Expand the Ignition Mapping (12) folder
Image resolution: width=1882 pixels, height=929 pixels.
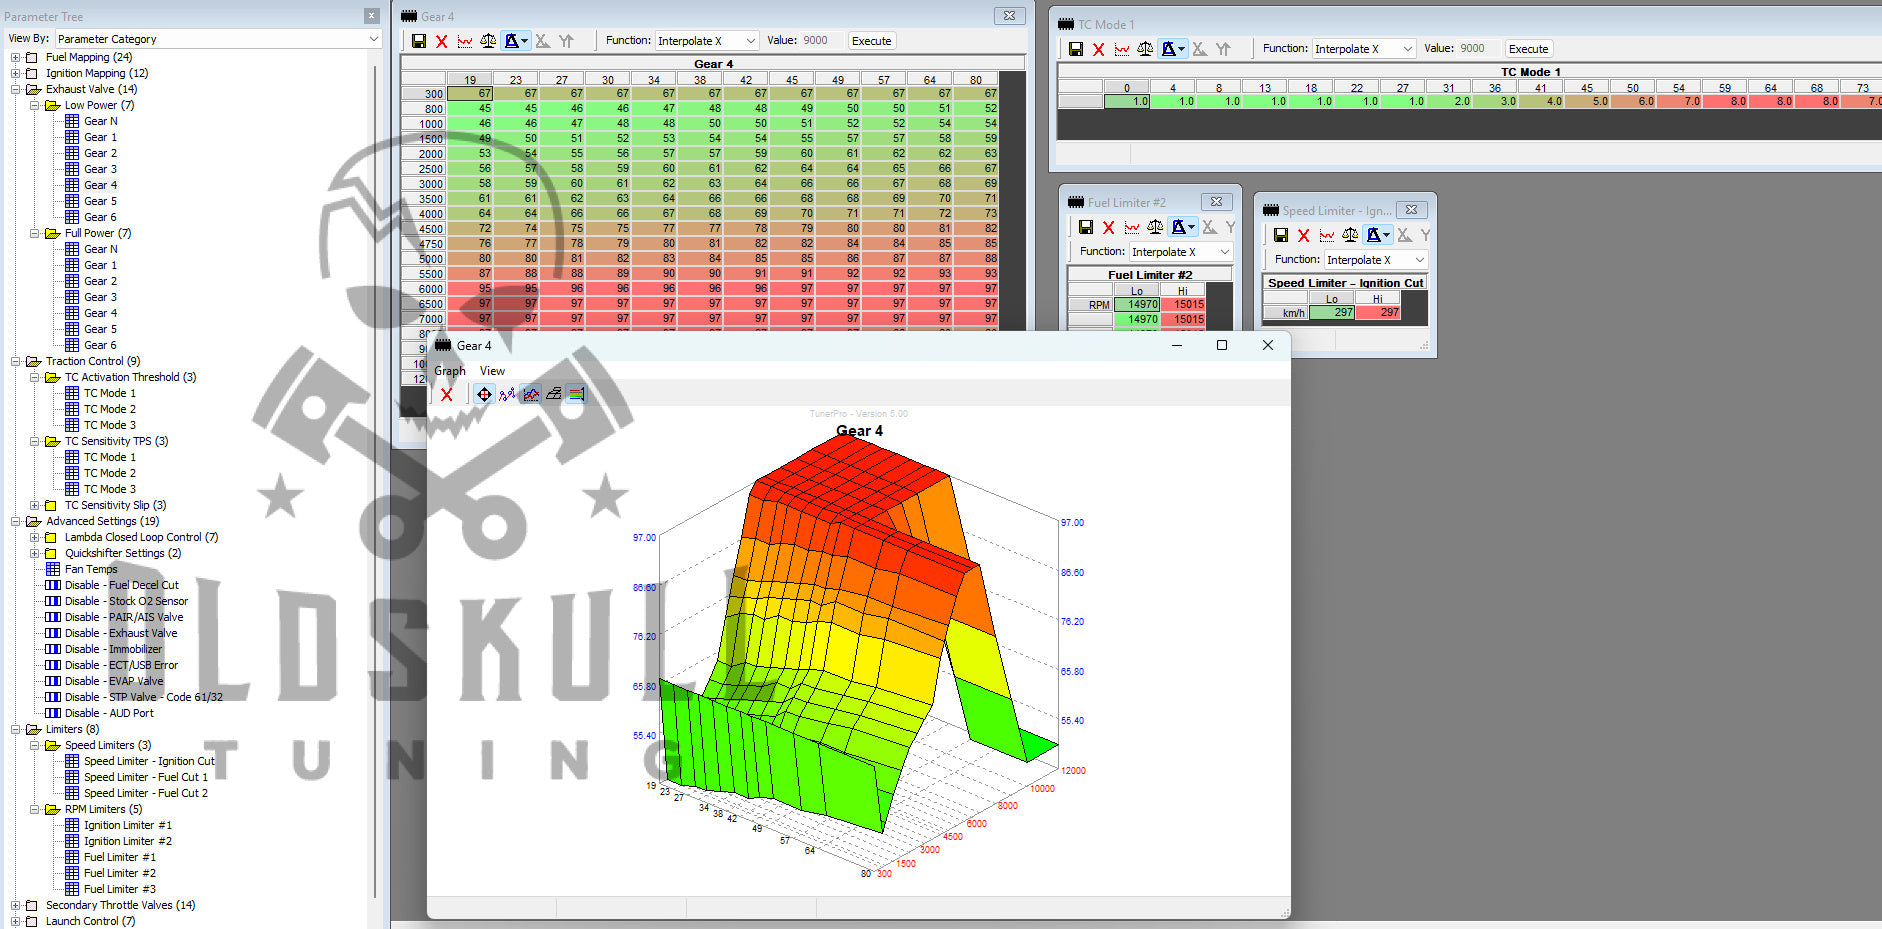pyautogui.click(x=15, y=73)
